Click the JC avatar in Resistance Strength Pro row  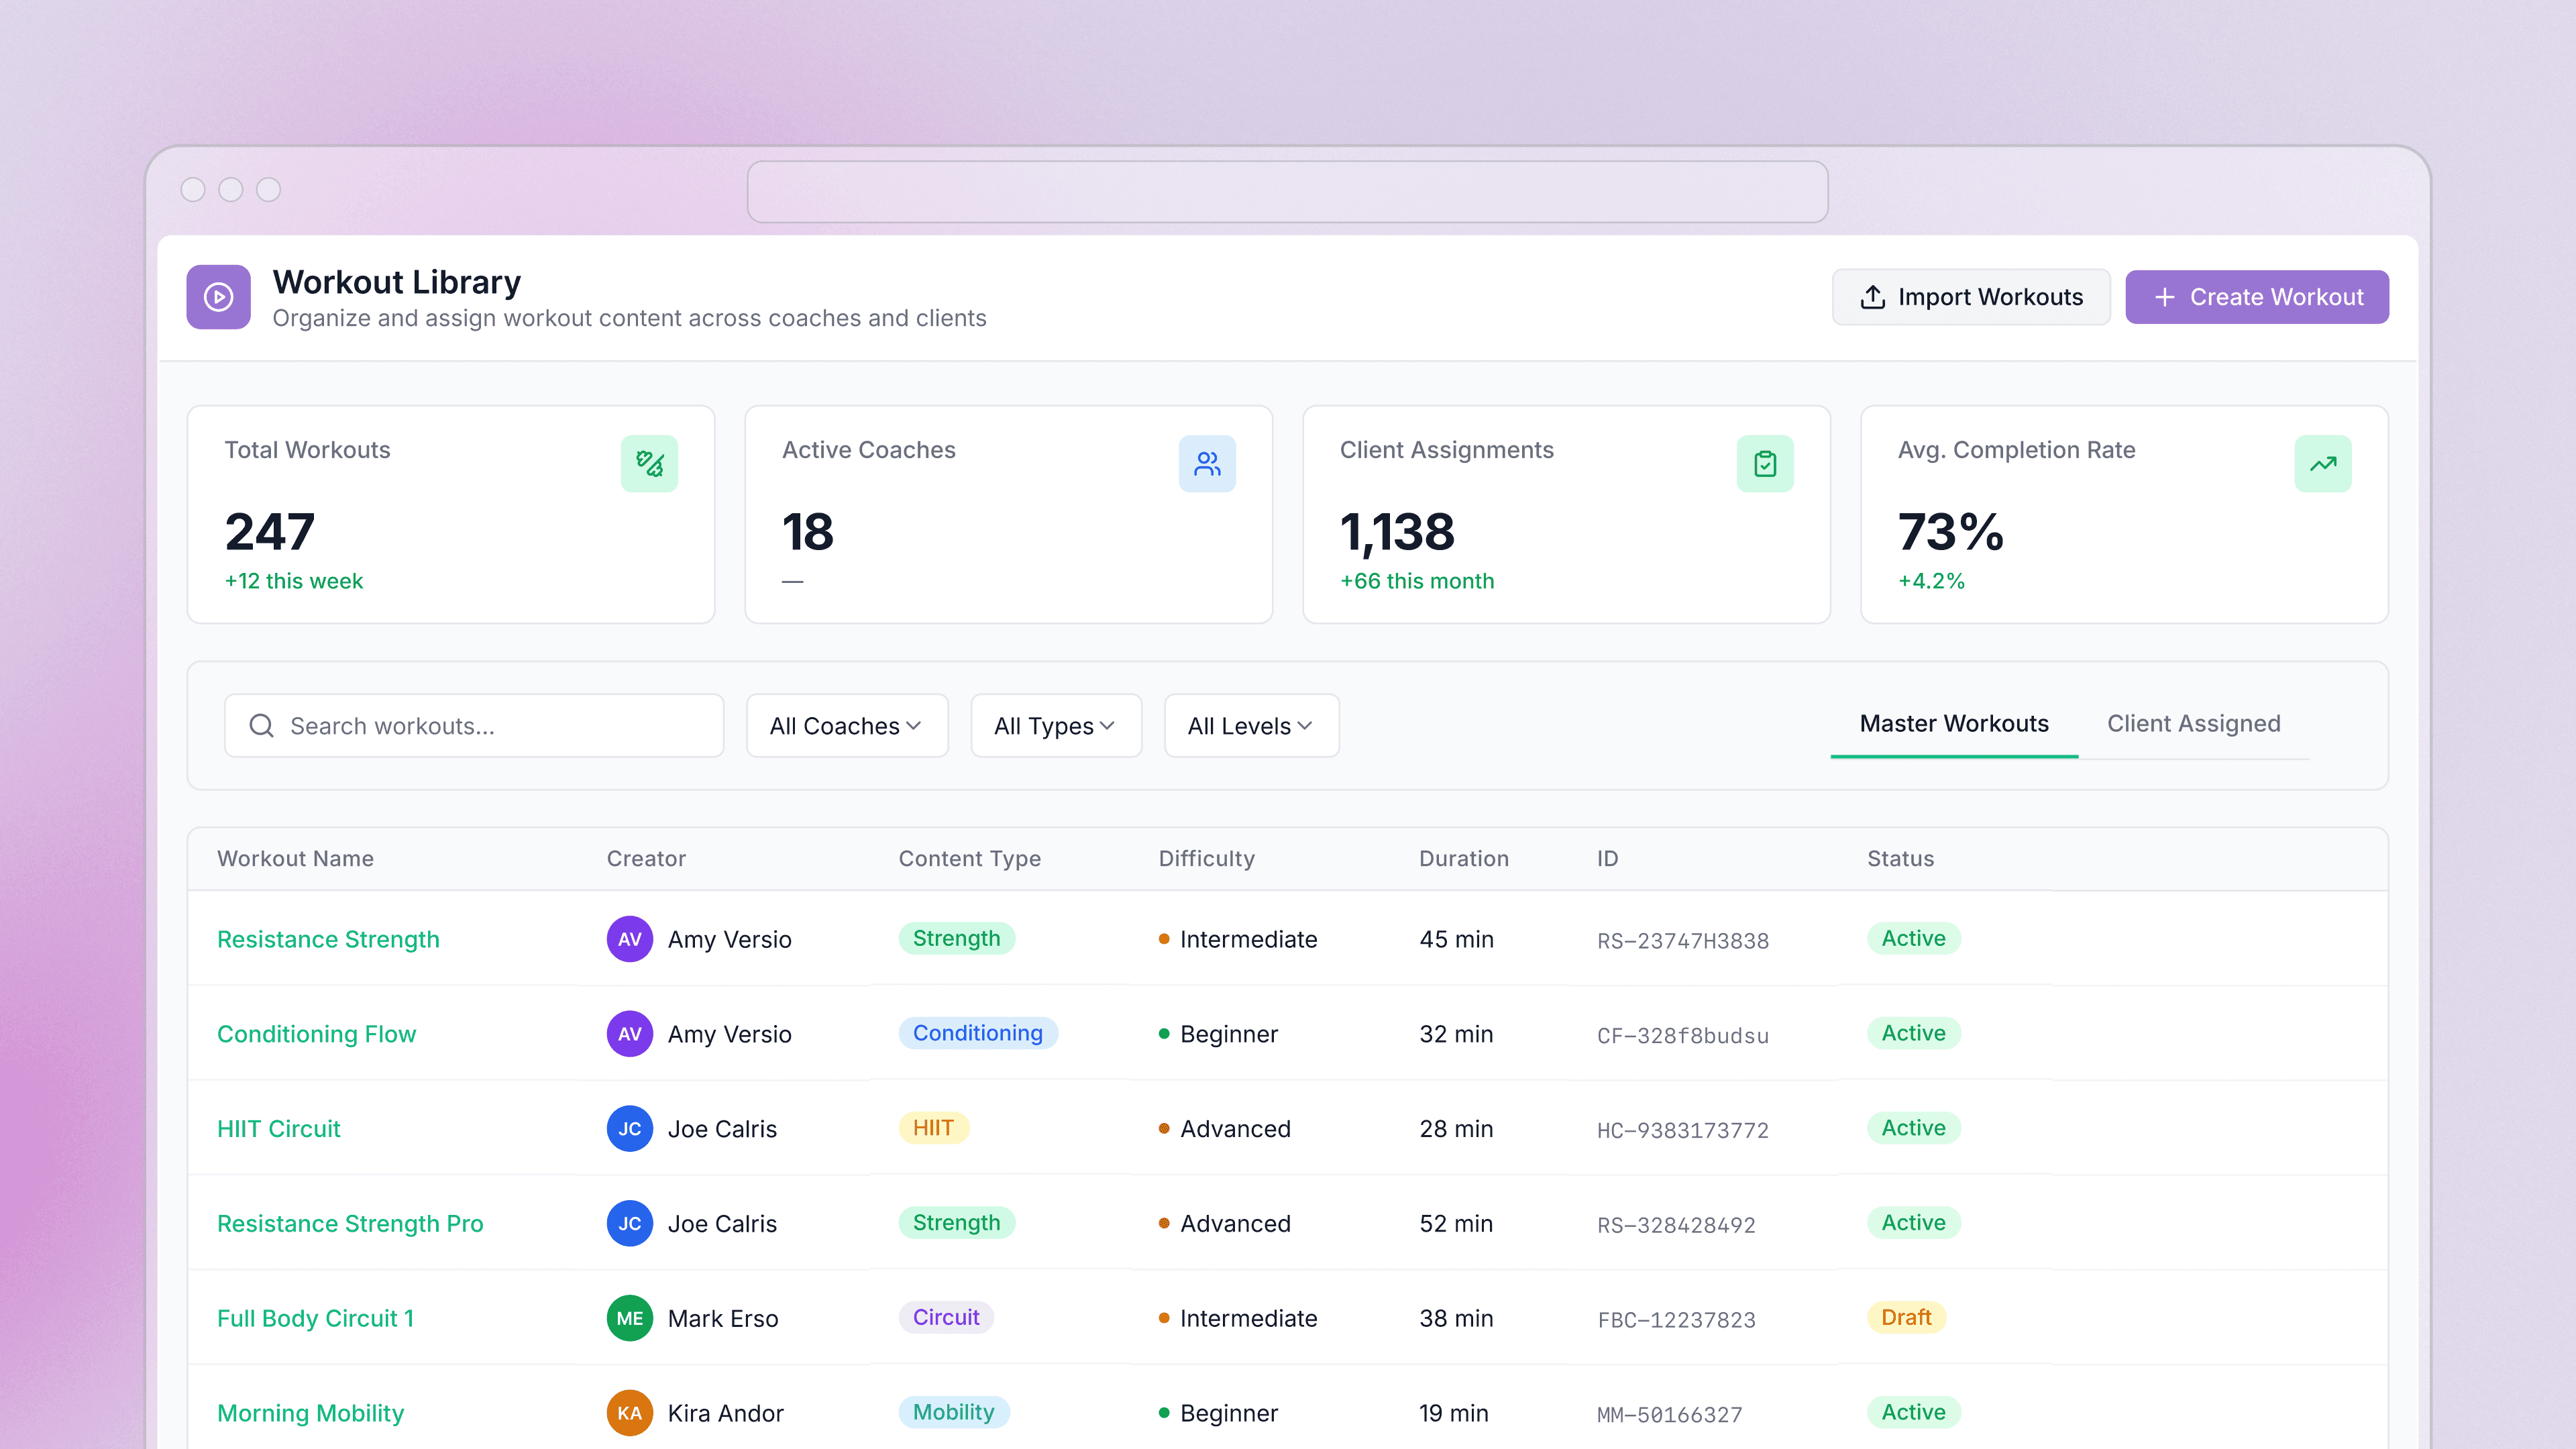tap(630, 1224)
